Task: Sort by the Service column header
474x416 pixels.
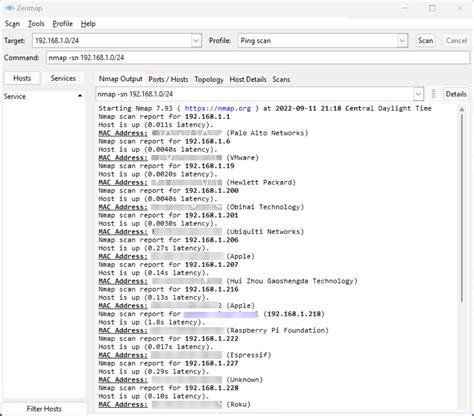Action: 43,96
